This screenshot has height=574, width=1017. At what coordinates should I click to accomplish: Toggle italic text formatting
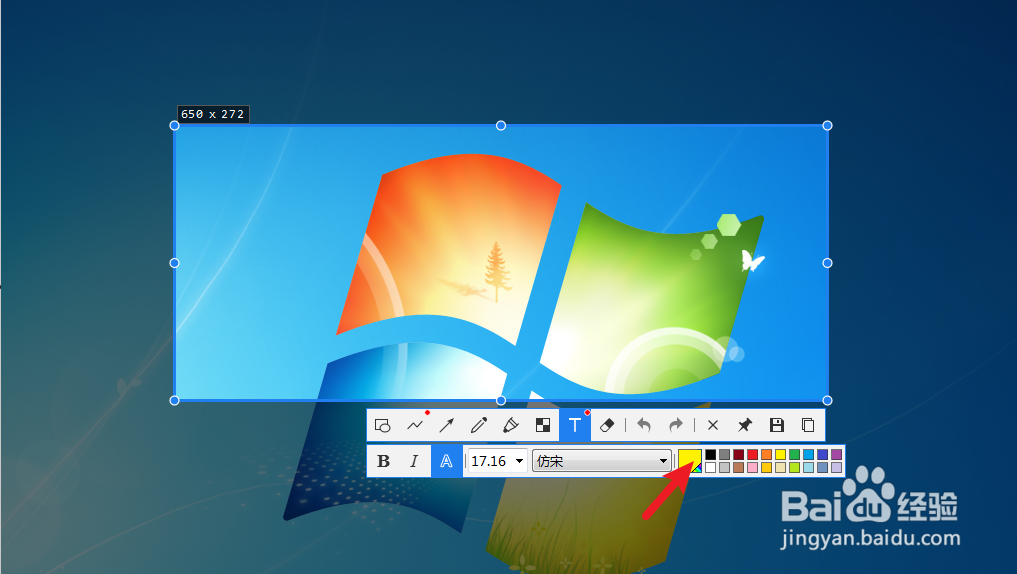pyautogui.click(x=414, y=461)
